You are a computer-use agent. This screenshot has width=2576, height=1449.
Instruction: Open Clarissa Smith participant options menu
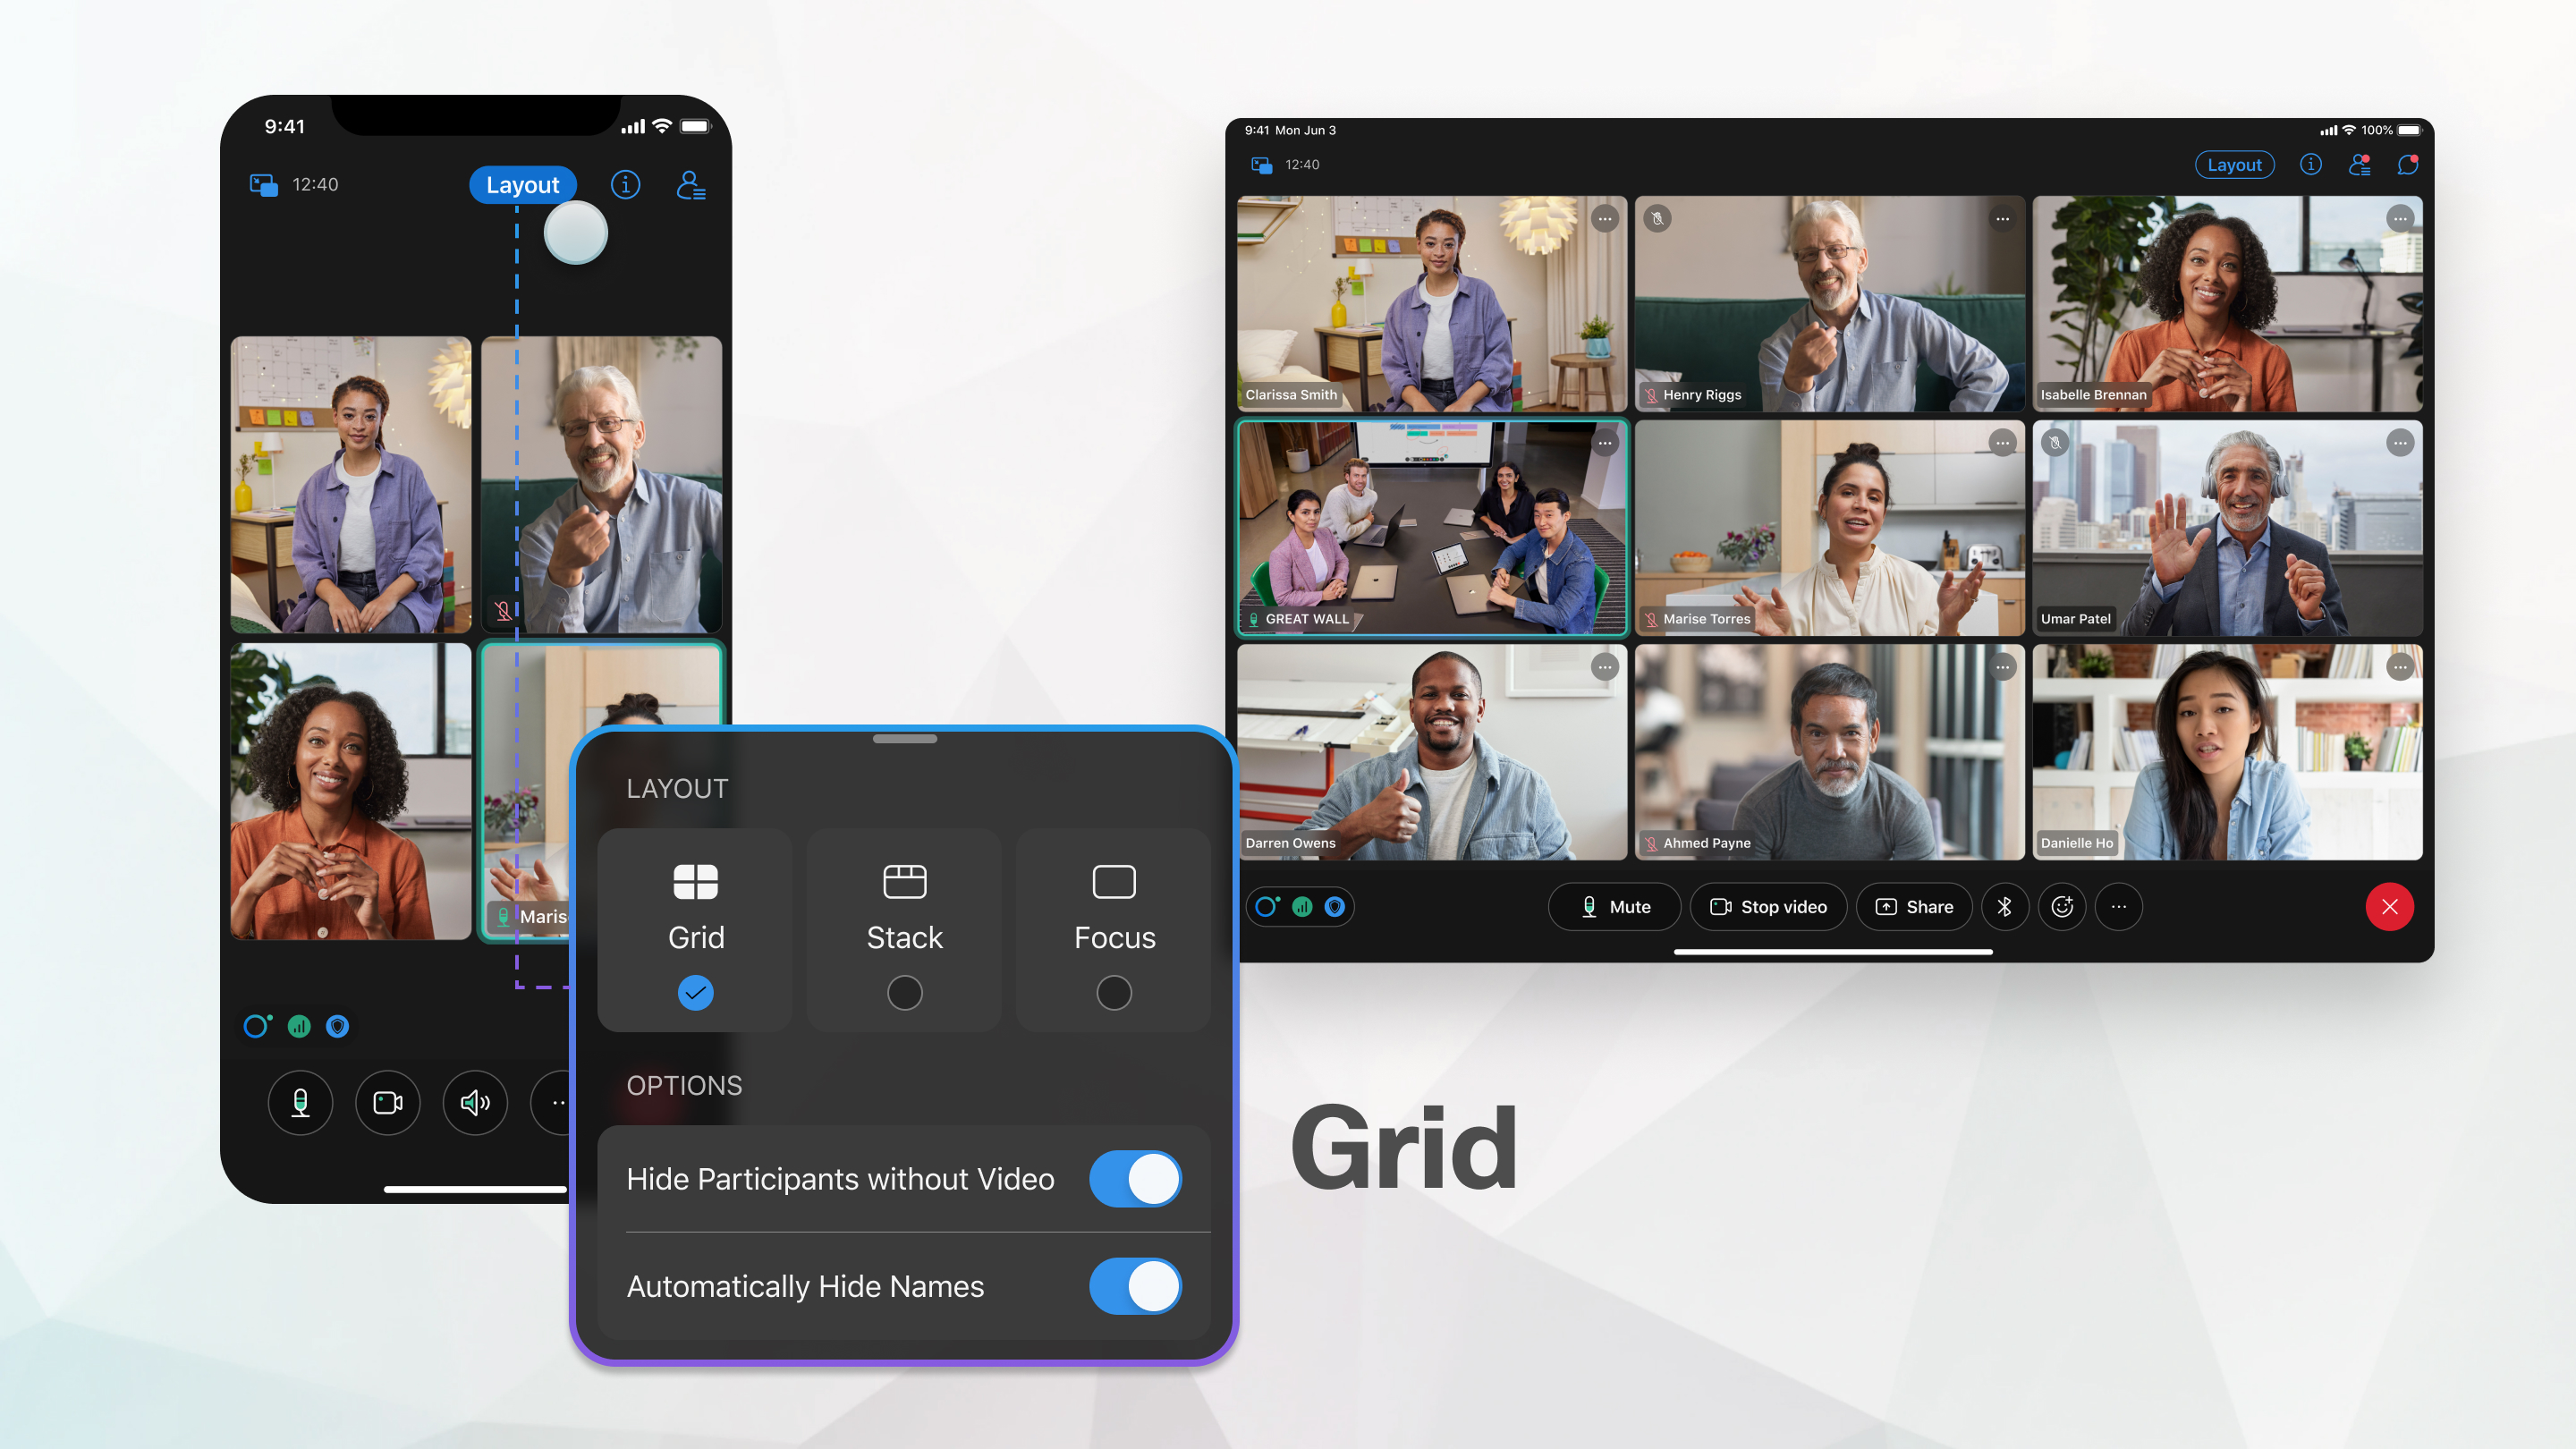coord(1603,219)
